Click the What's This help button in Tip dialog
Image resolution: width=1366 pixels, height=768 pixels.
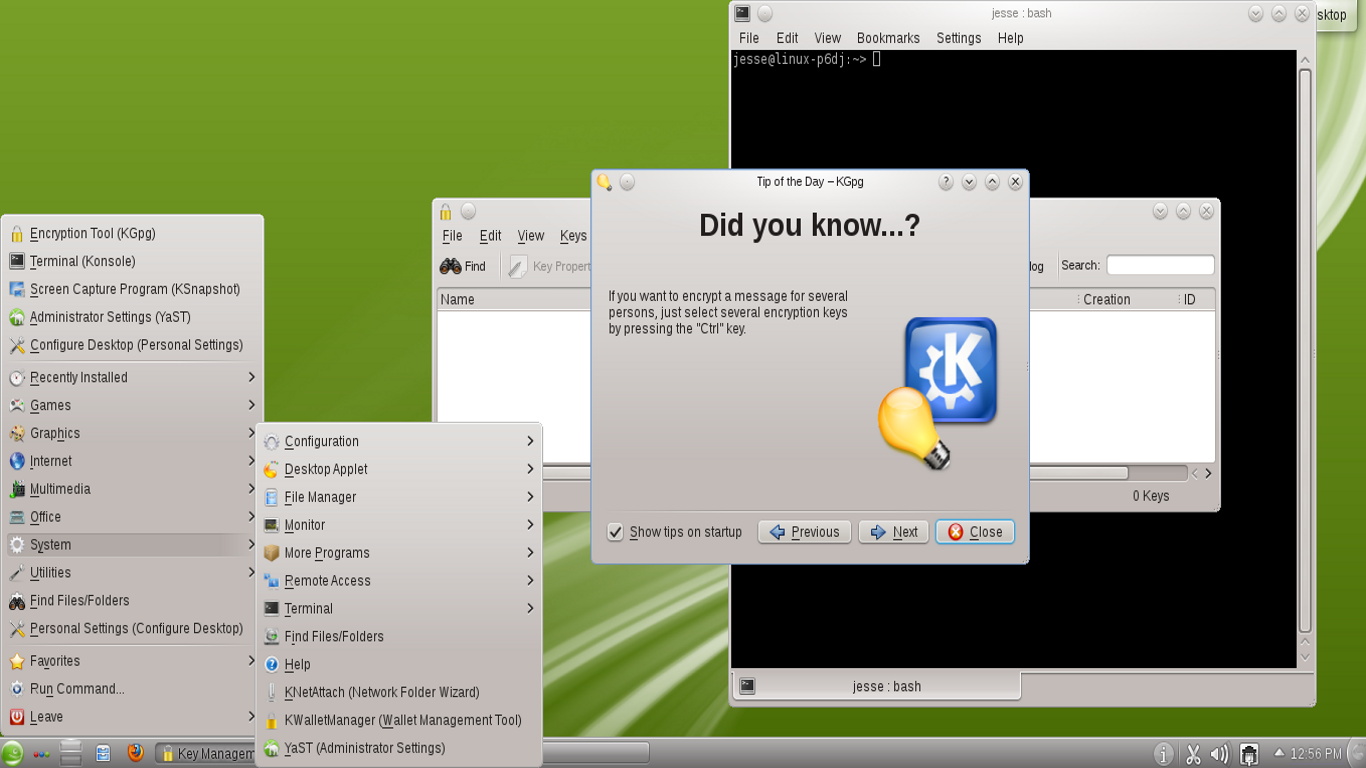pyautogui.click(x=946, y=182)
